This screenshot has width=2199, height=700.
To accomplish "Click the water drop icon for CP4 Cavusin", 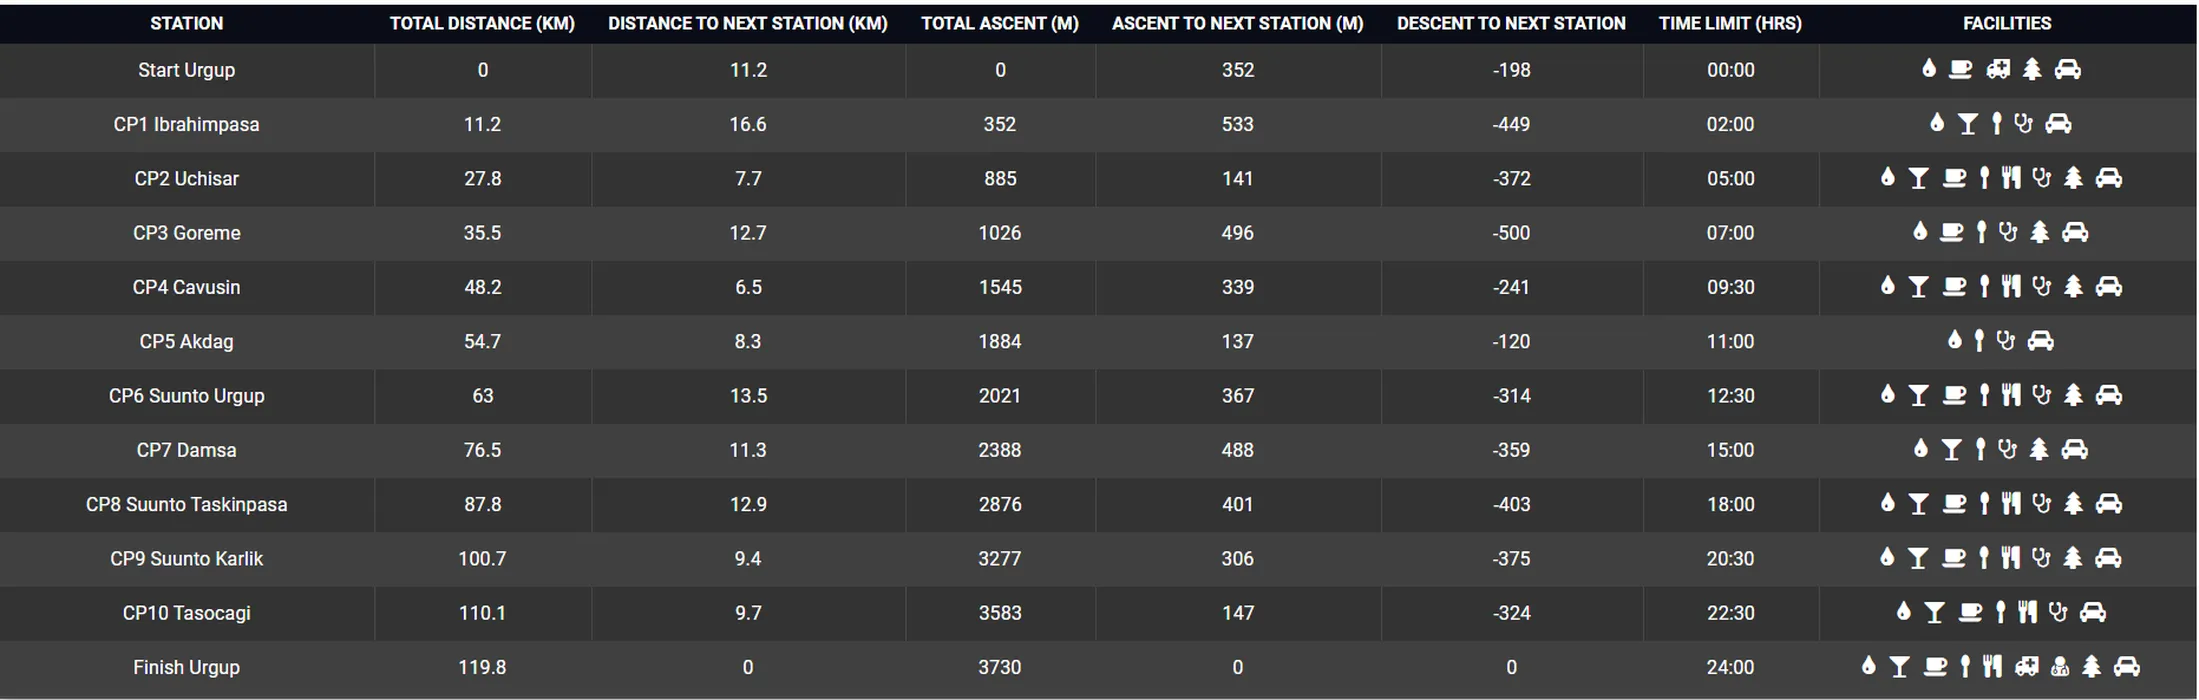I will (1887, 286).
